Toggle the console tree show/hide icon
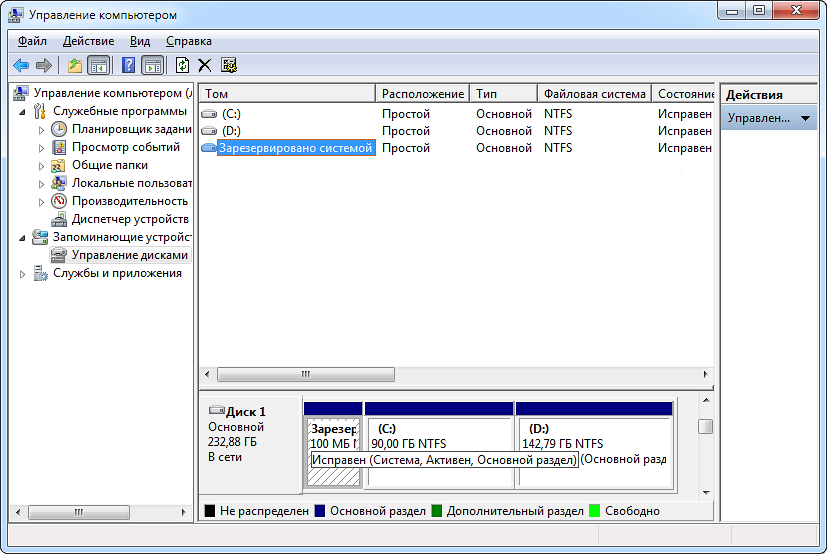Viewport: 827px width, 554px height. 99,65
